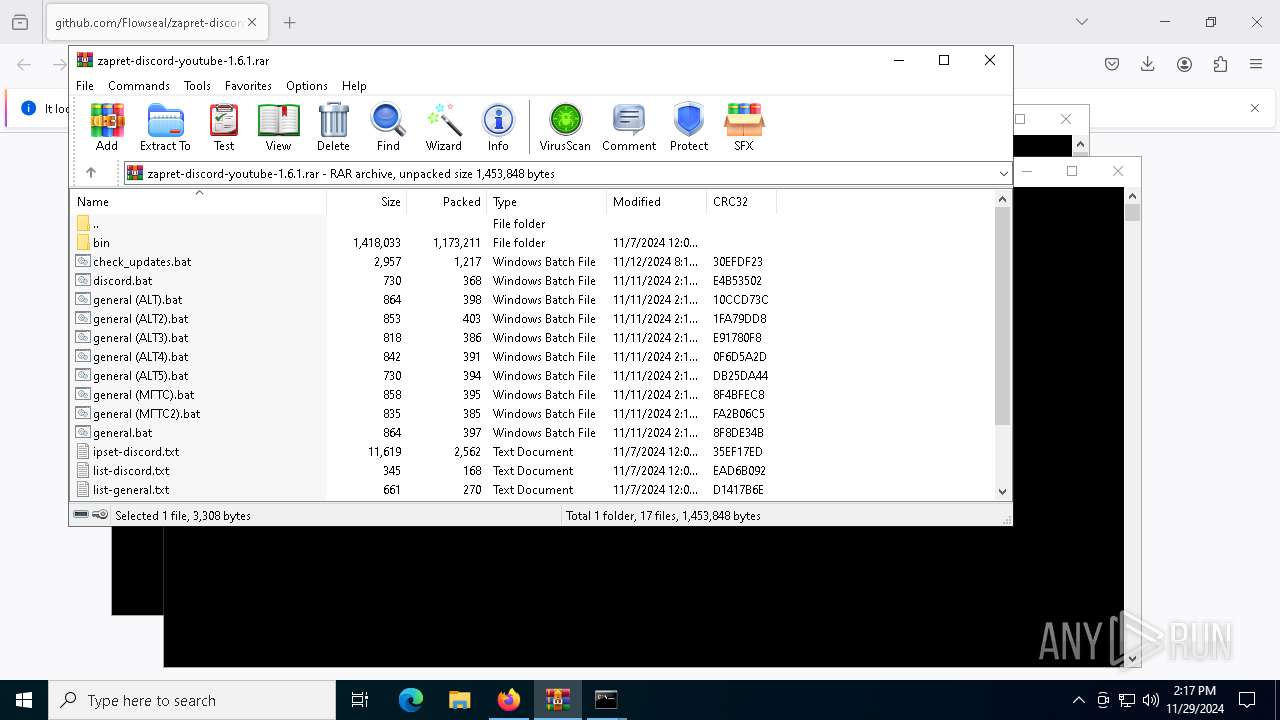Screen dimensions: 1280x720
Task: Select general (ALT3).bat file
Action: point(532,338)
